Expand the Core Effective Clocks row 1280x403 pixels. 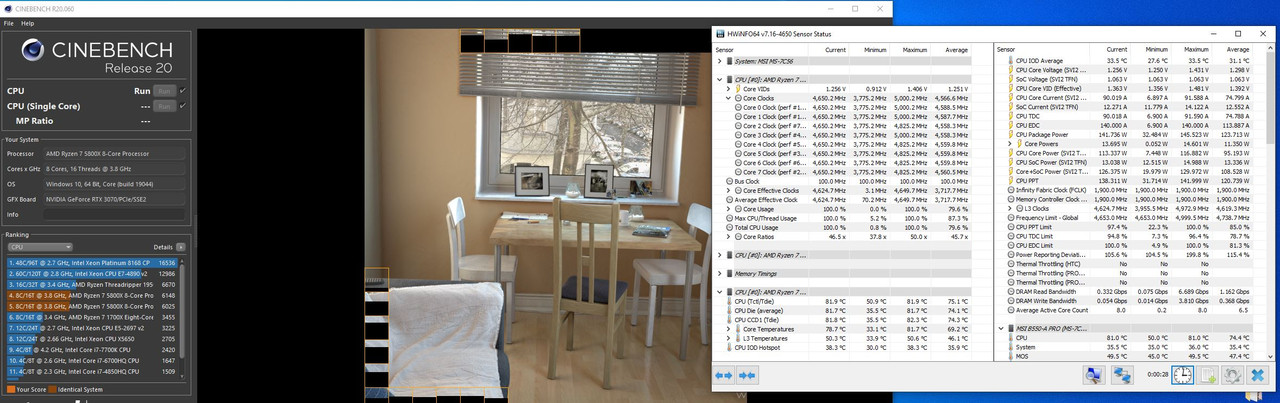point(728,189)
